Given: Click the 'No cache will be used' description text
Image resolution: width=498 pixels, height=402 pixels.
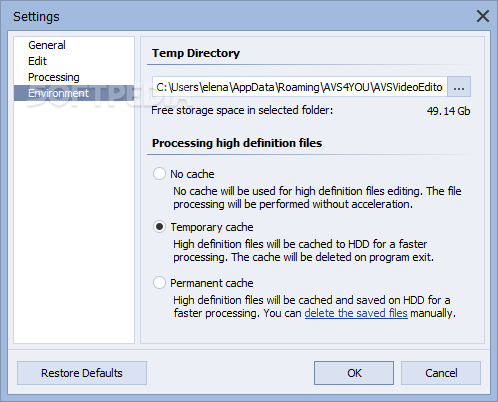Looking at the screenshot, I should click(x=317, y=197).
